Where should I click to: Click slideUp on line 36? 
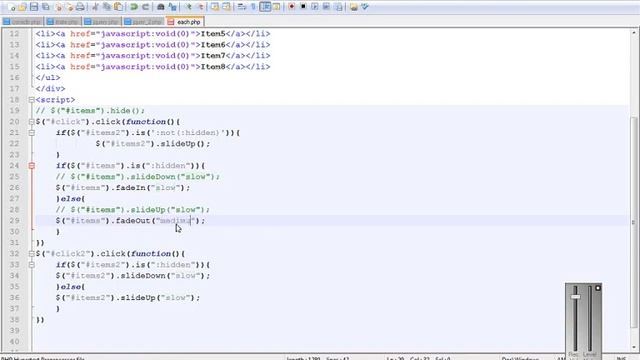click(x=138, y=298)
